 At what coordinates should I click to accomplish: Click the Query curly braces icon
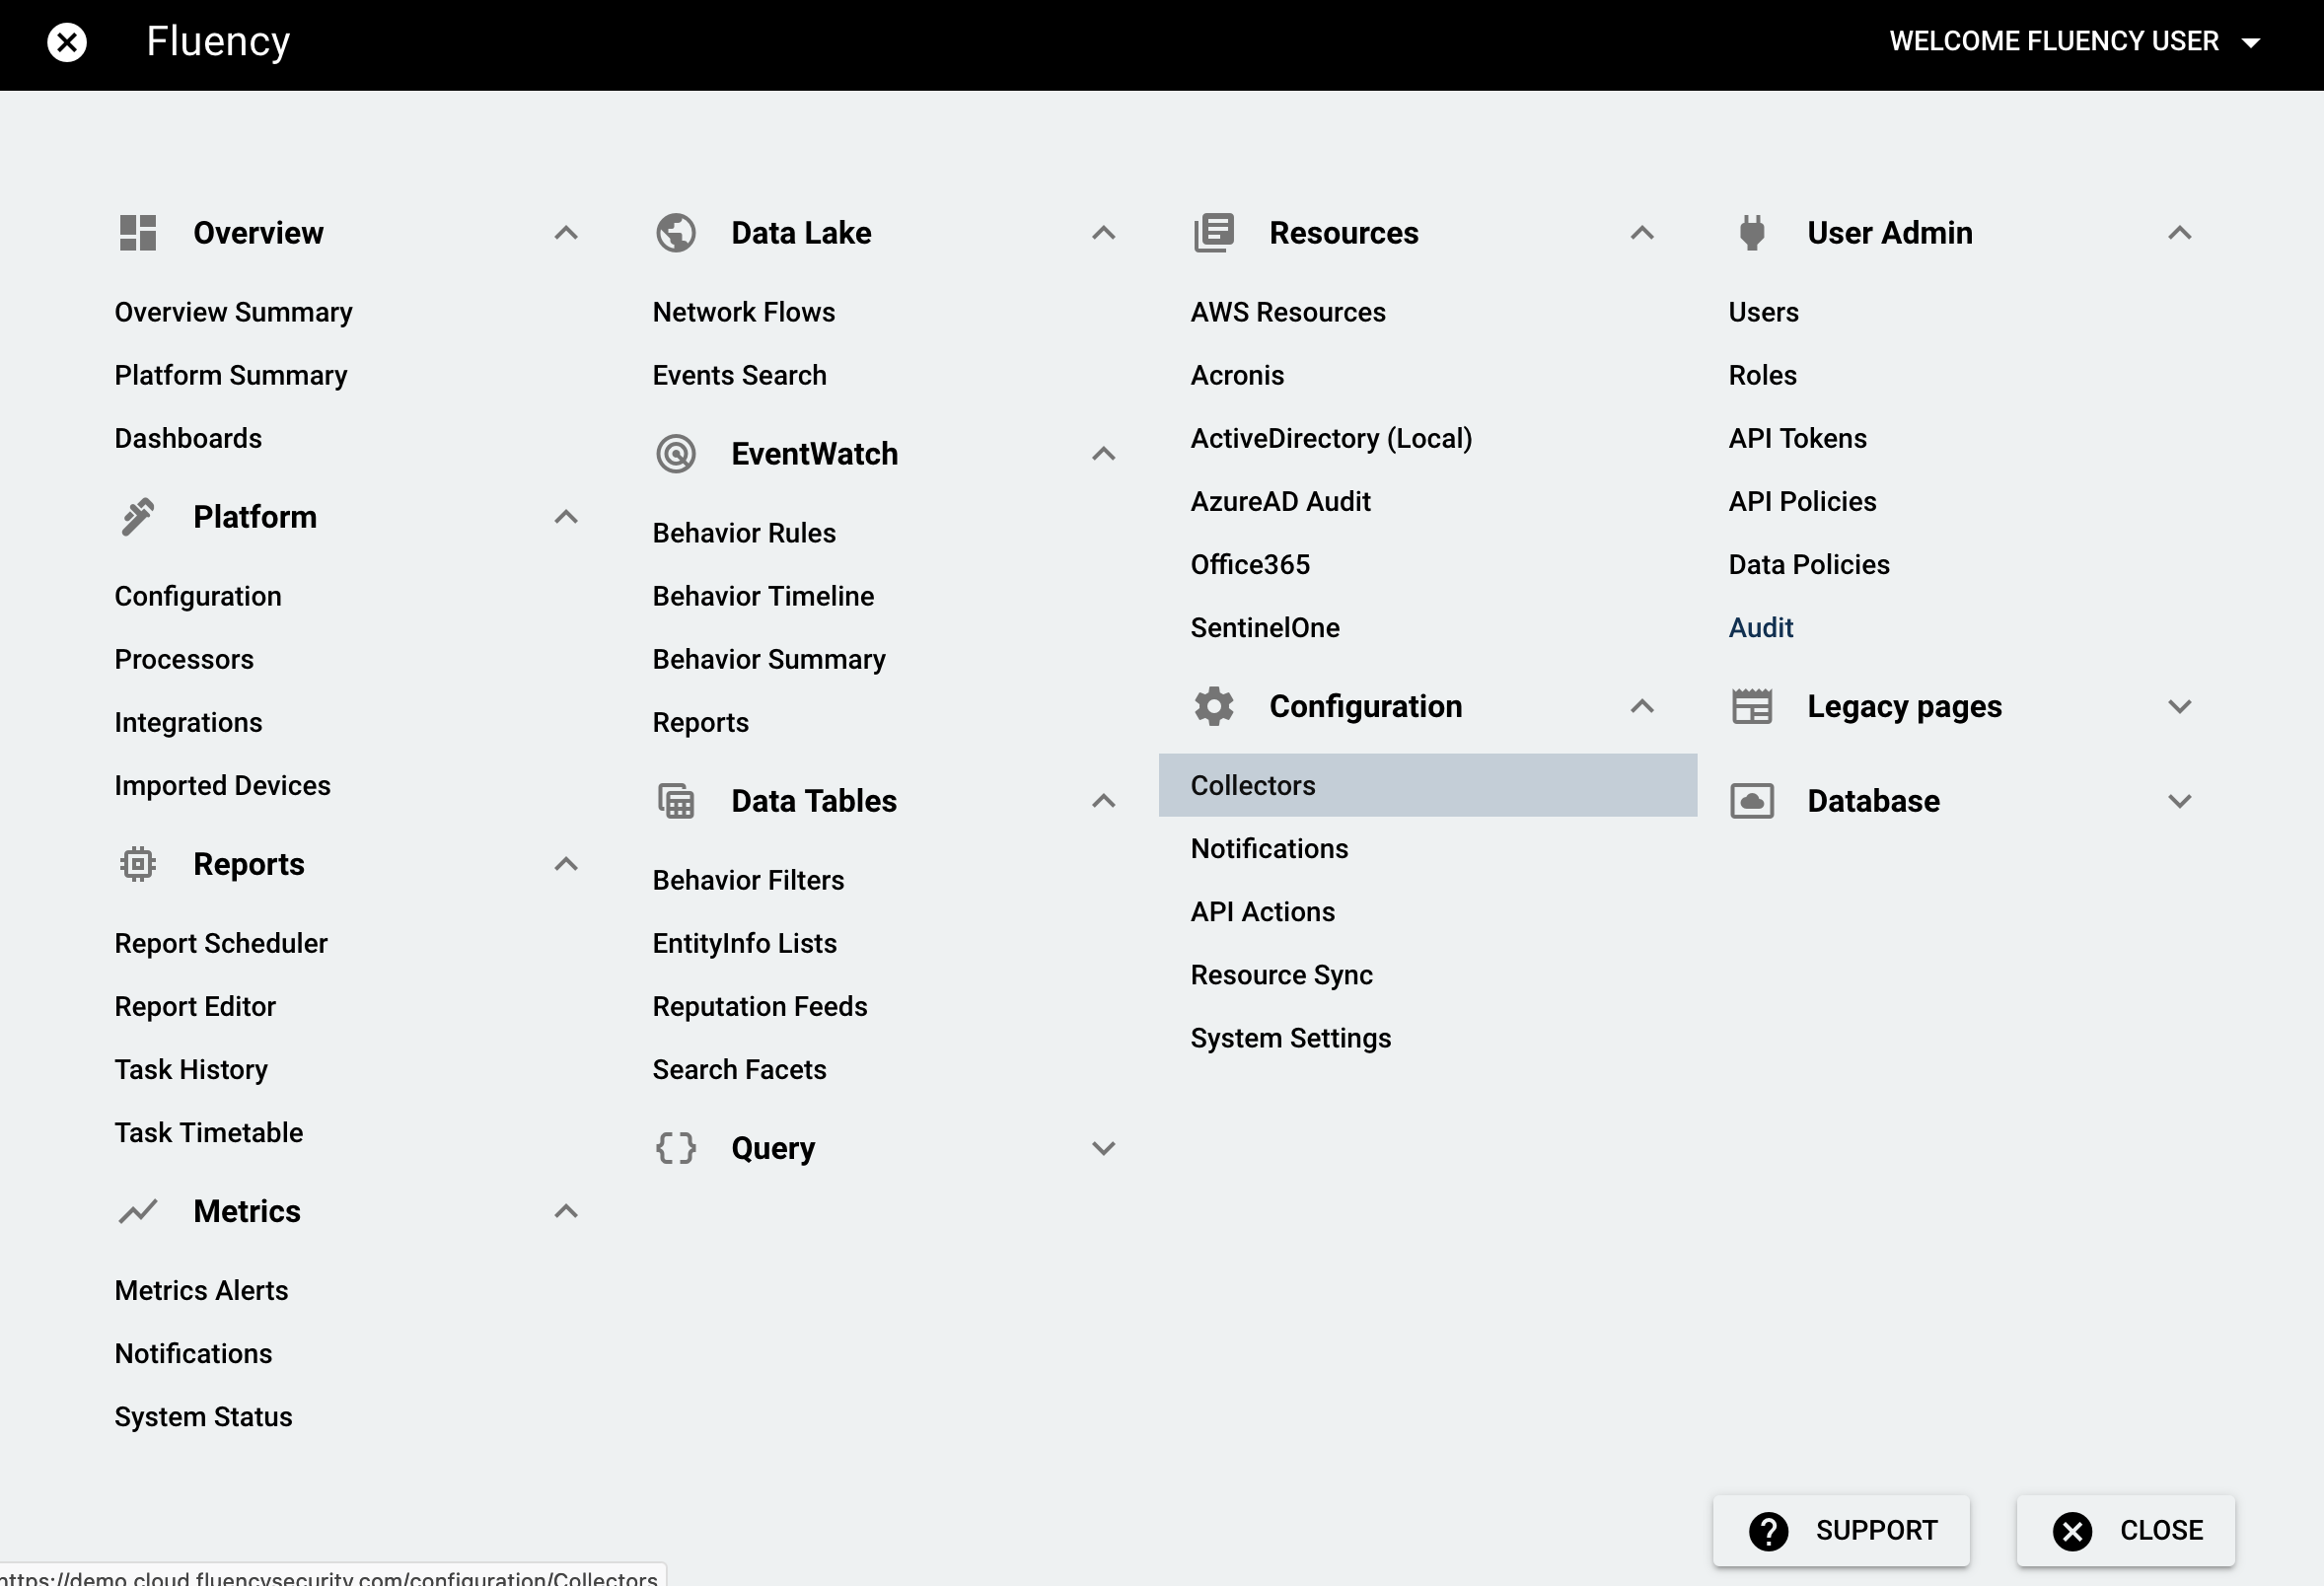coord(676,1148)
